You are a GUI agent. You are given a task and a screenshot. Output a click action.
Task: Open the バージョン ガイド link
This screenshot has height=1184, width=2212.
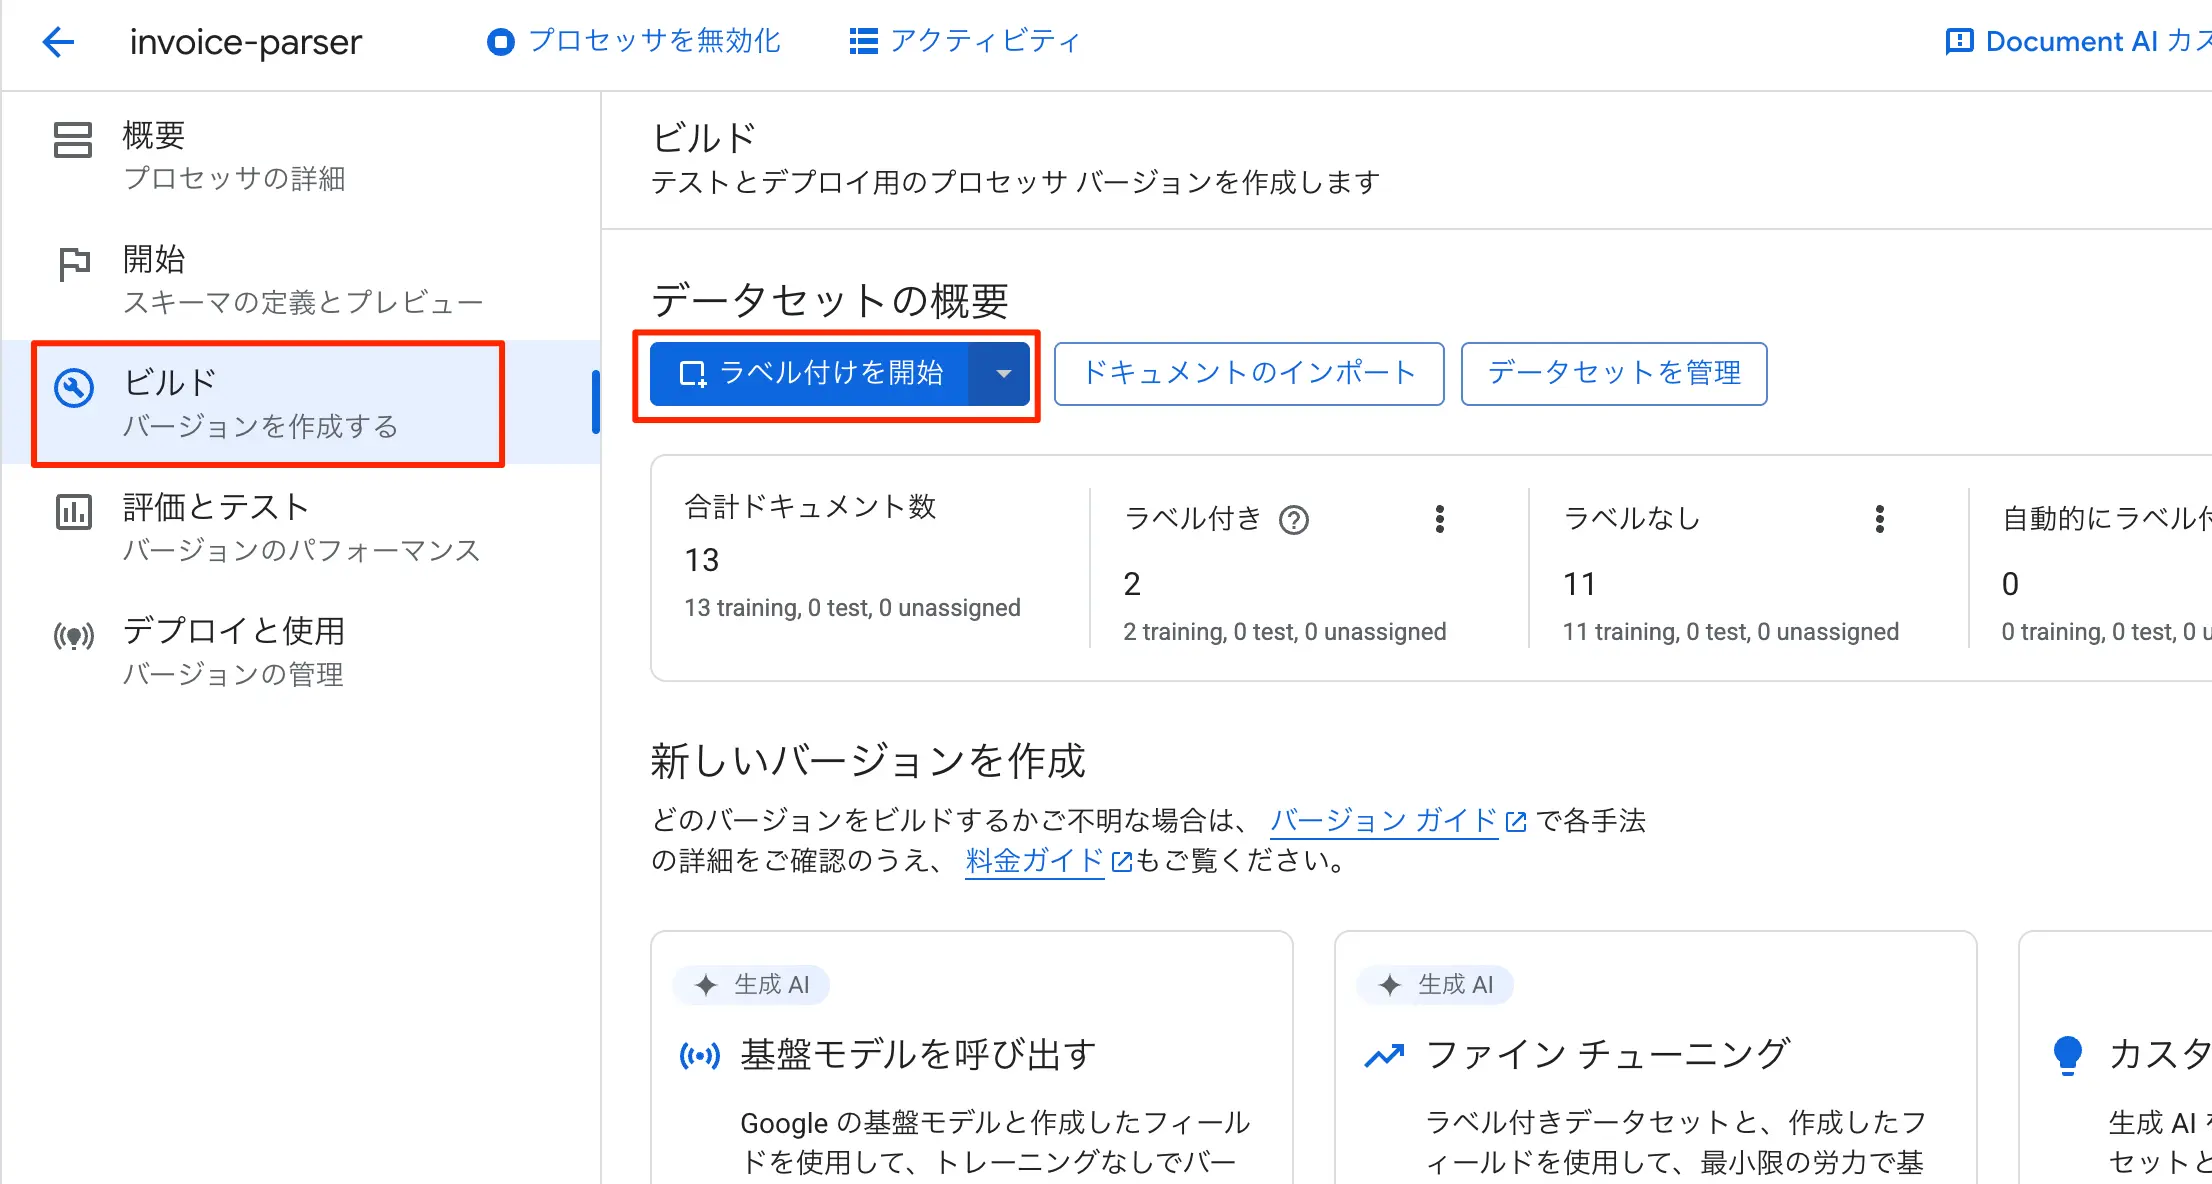point(1384,821)
